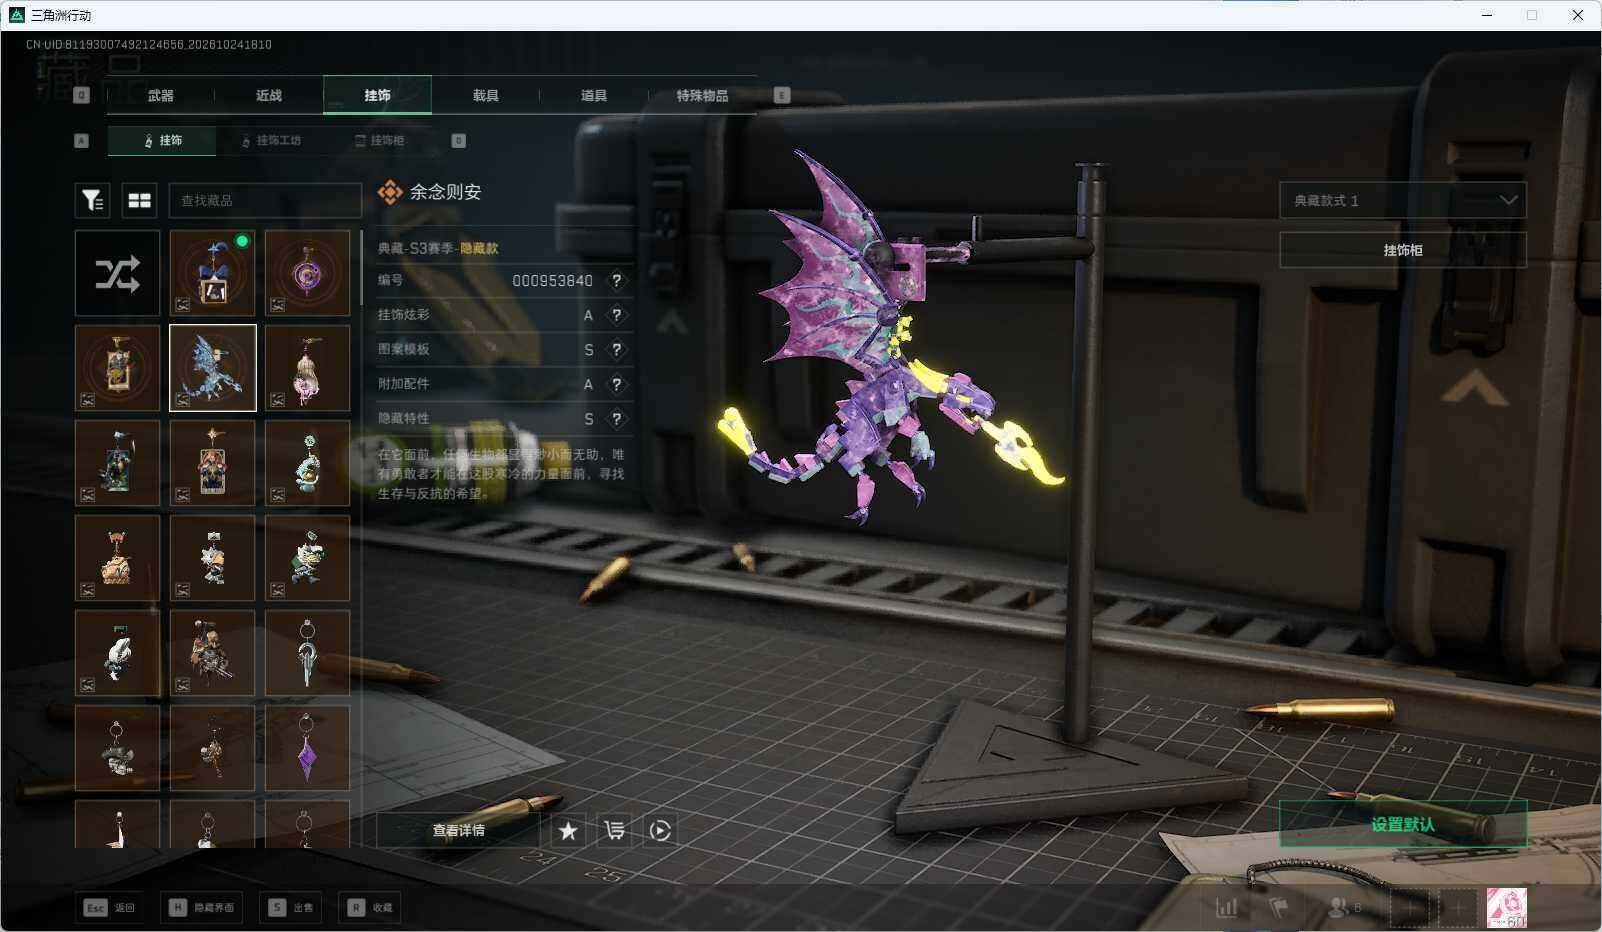Click the 查看详情 button
Image resolution: width=1602 pixels, height=932 pixels.
pyautogui.click(x=458, y=830)
